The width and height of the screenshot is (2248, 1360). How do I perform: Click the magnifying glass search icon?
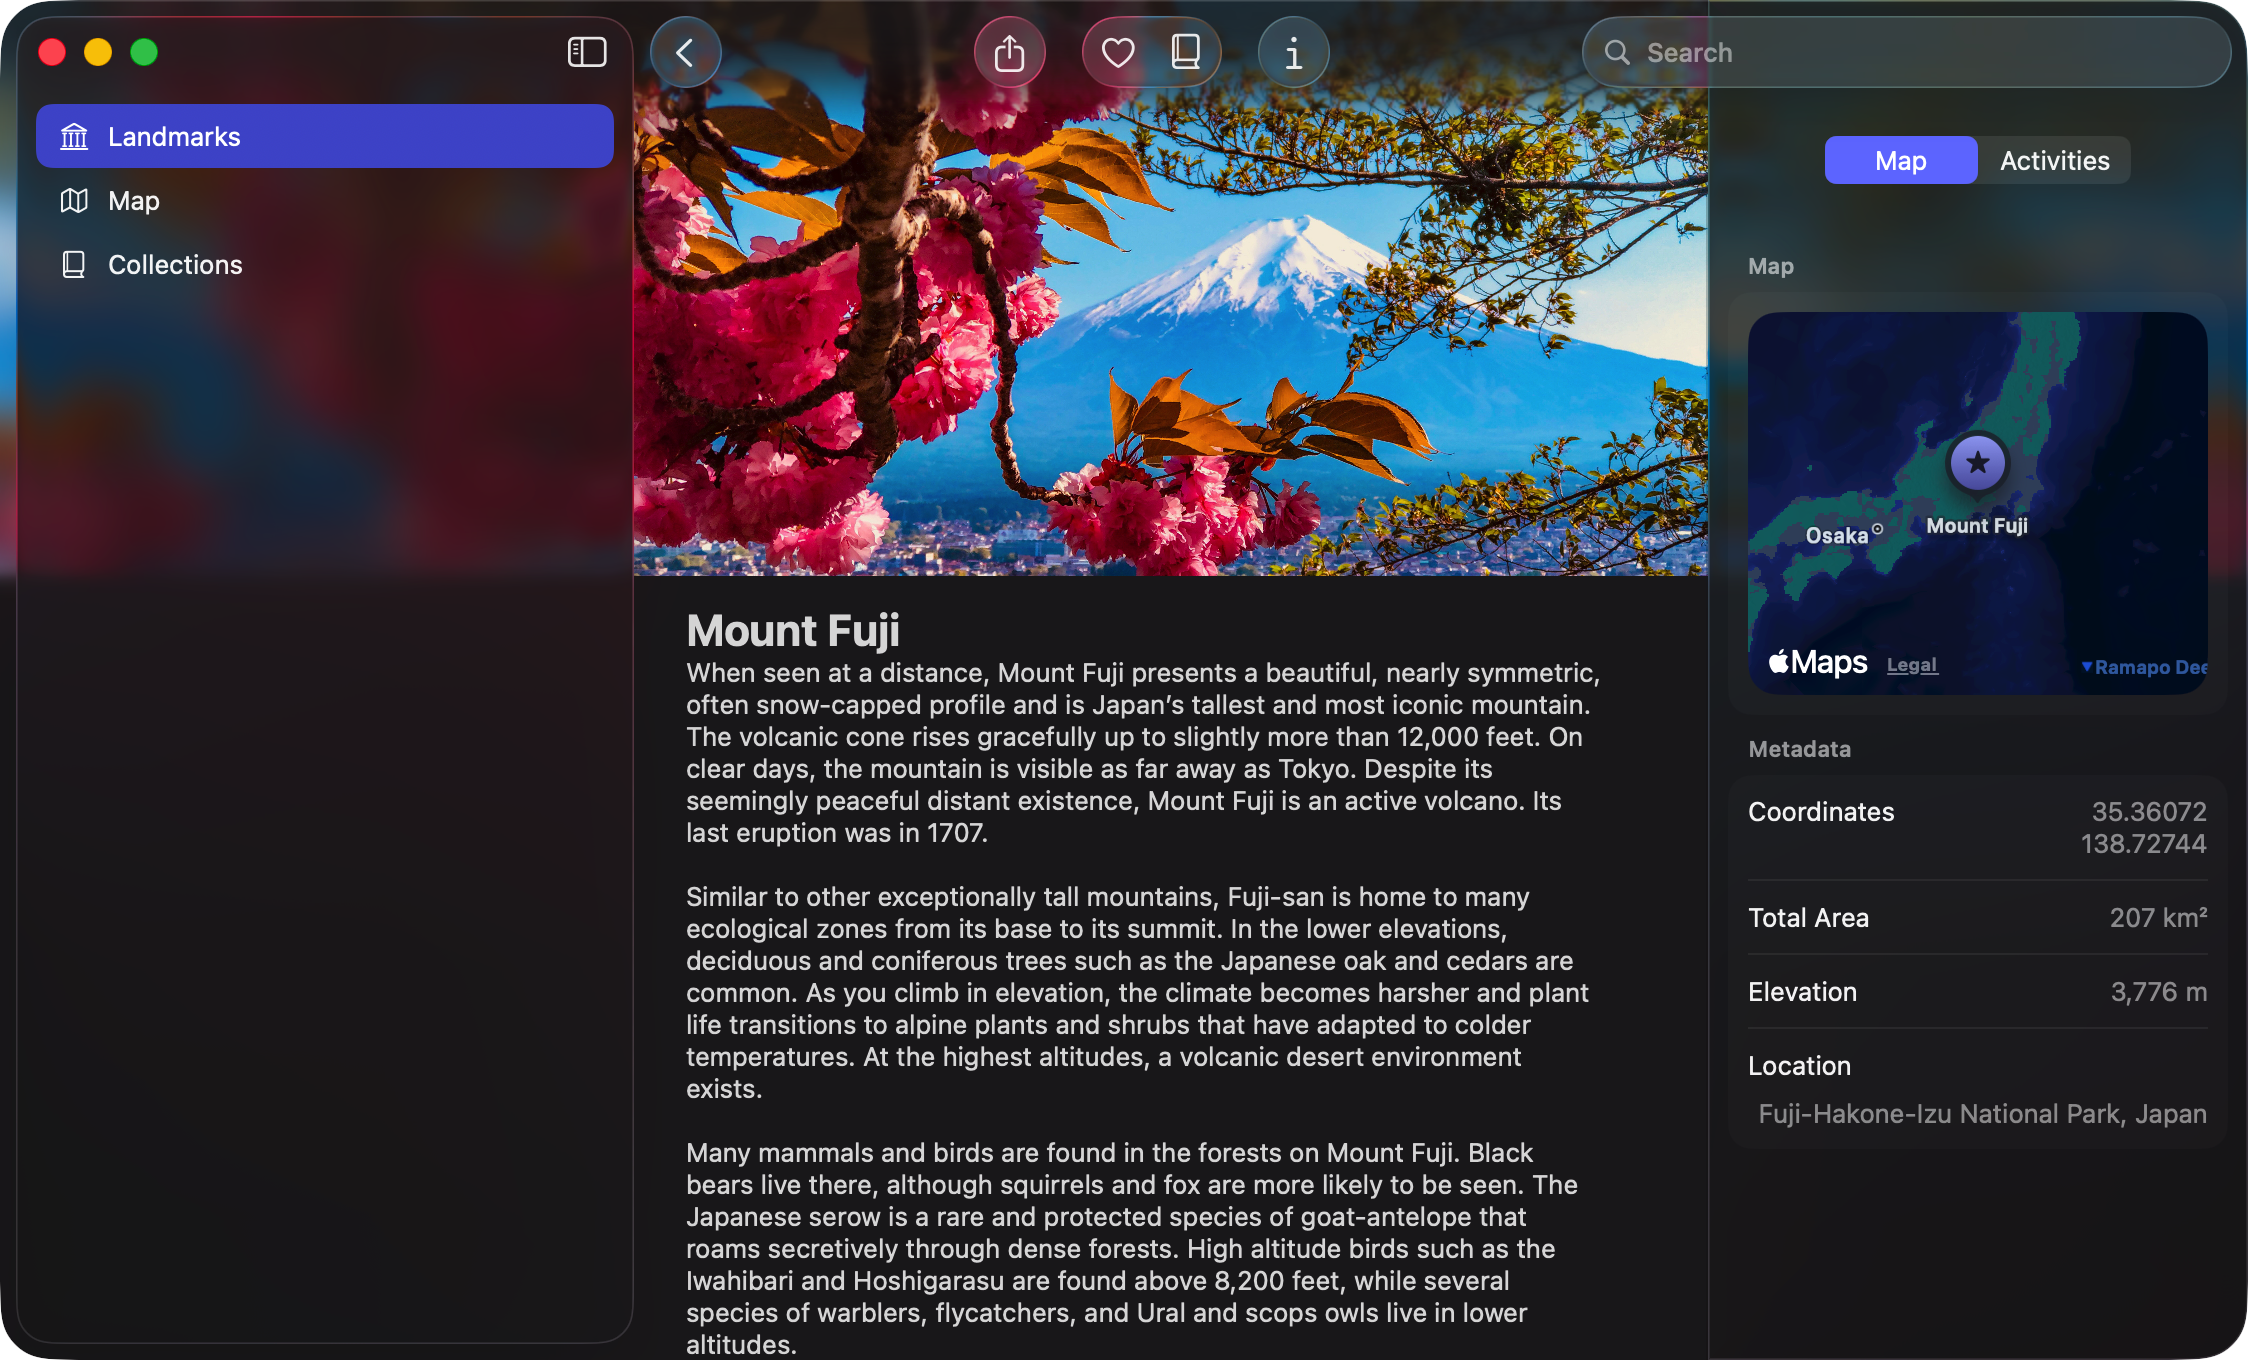pos(1617,52)
